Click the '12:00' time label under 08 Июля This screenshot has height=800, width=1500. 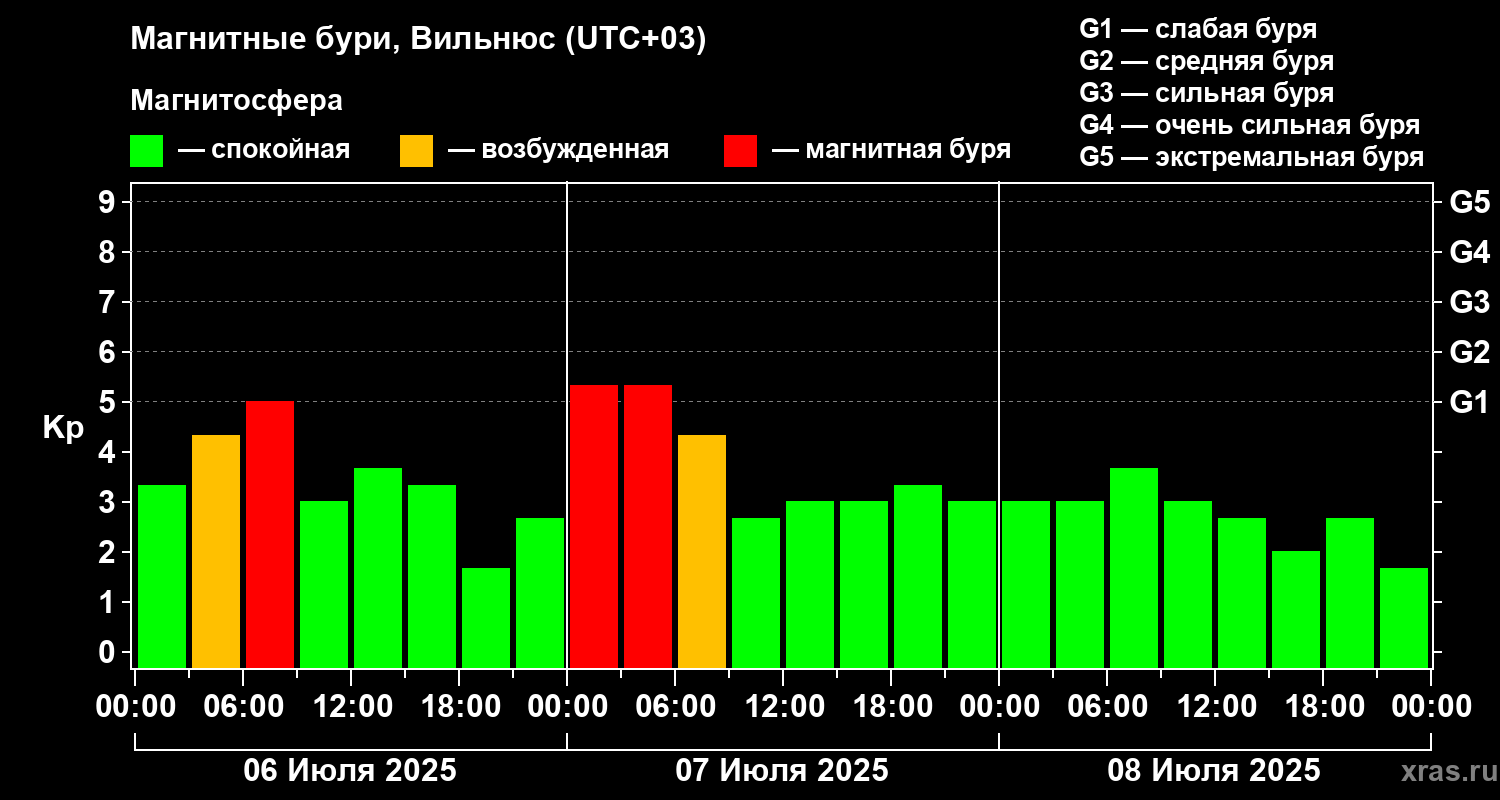click(x=1218, y=707)
